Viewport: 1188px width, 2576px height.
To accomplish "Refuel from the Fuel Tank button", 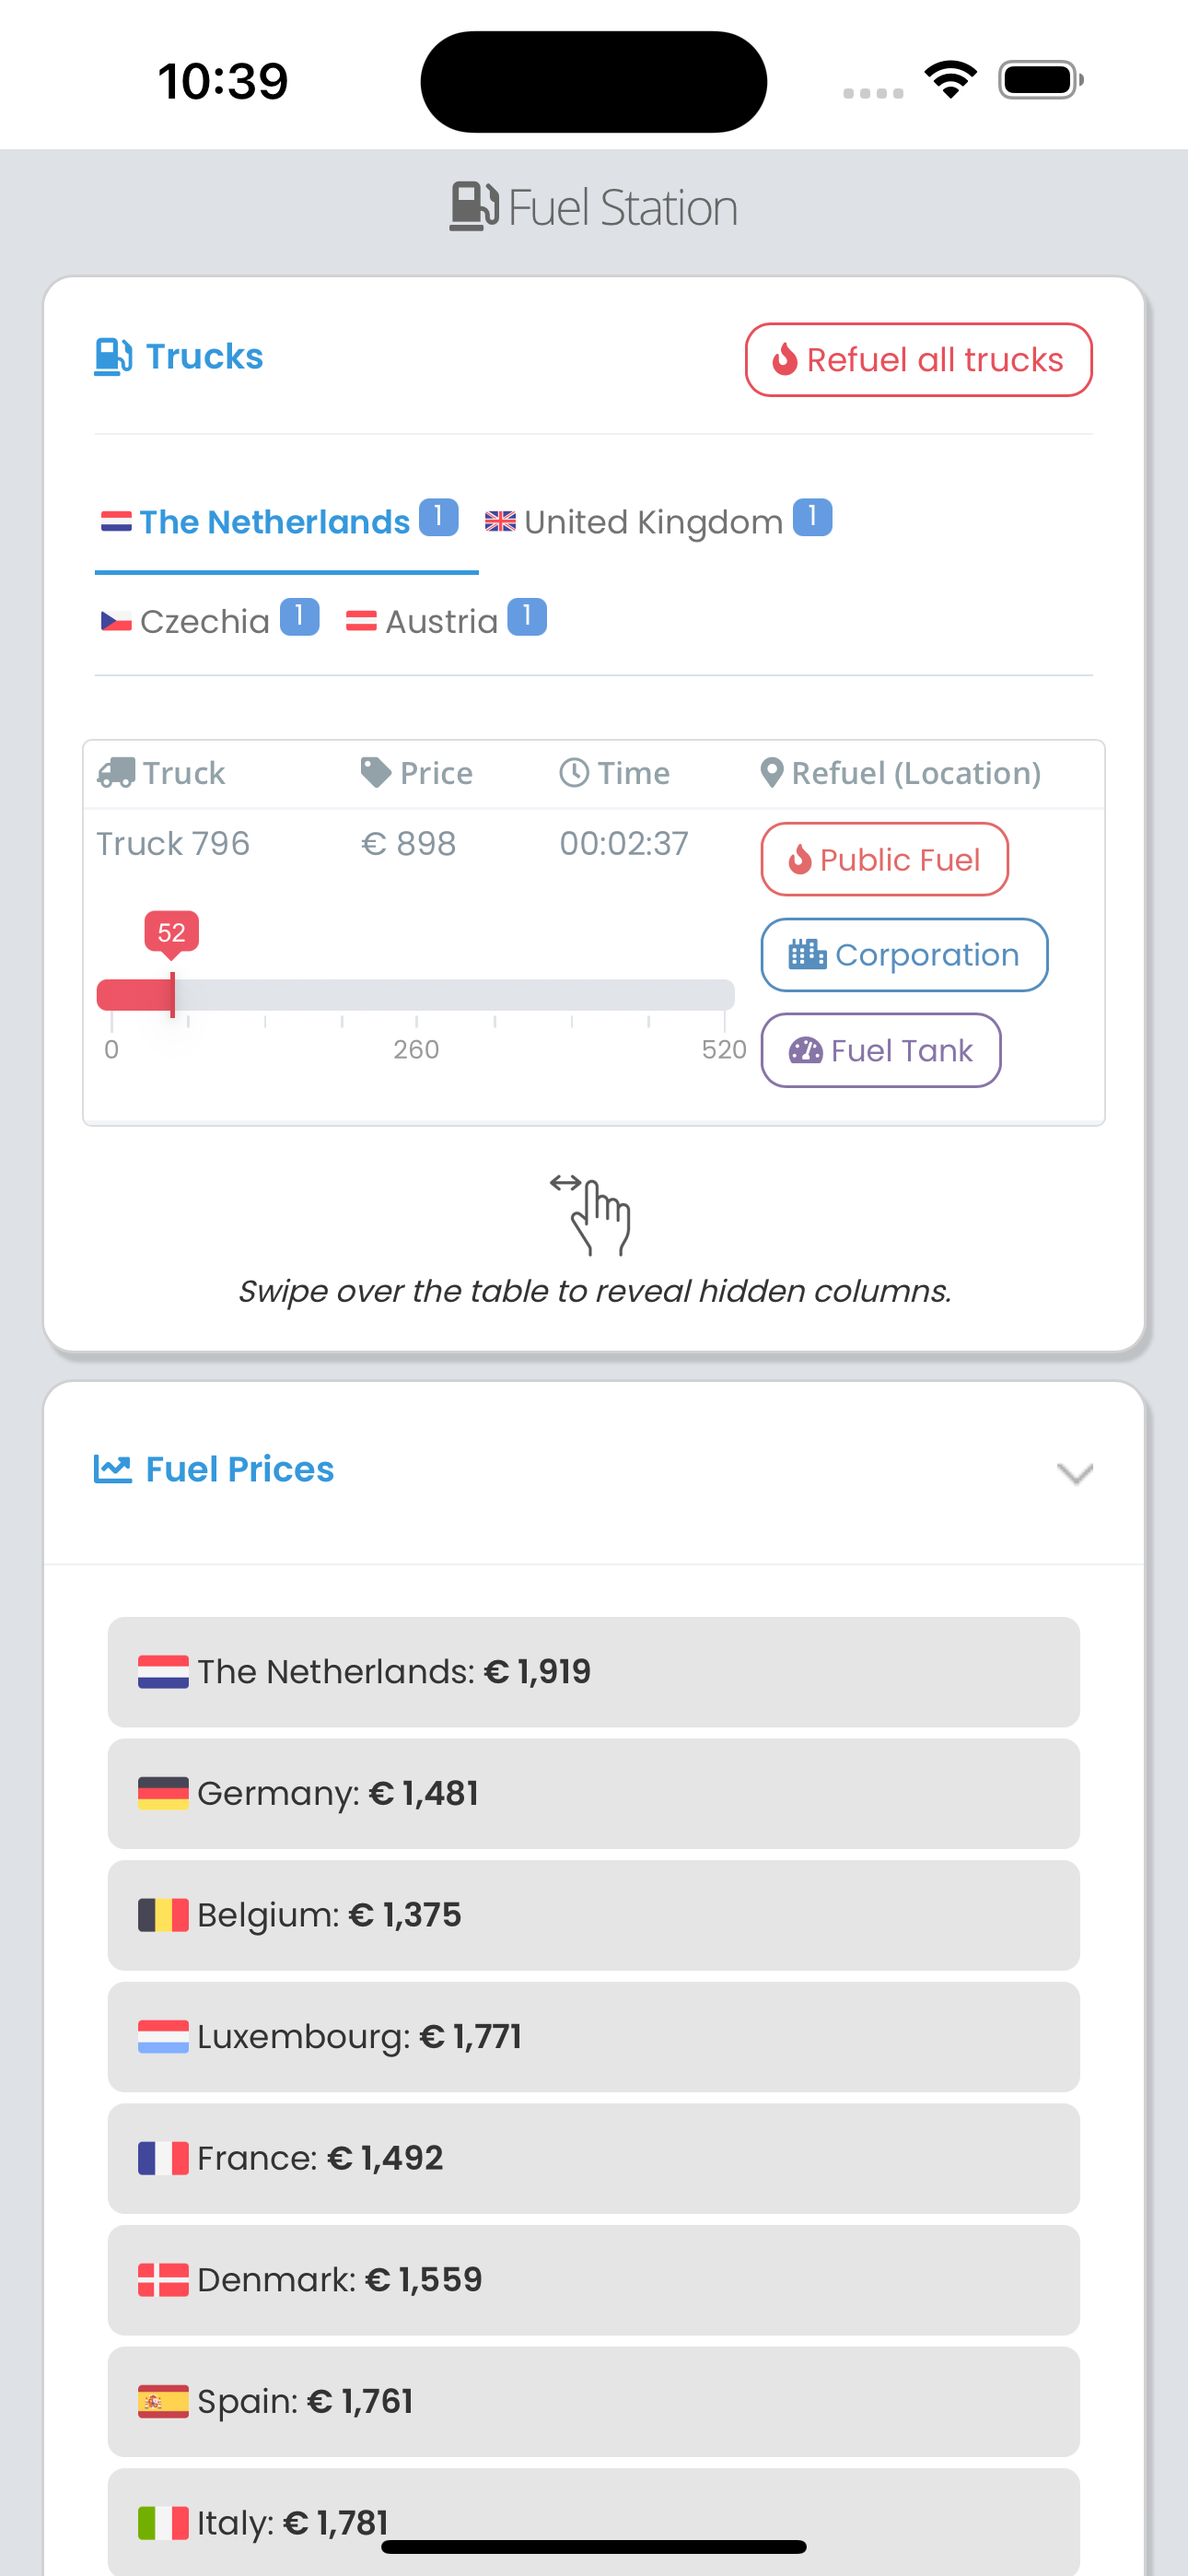I will pos(880,1050).
